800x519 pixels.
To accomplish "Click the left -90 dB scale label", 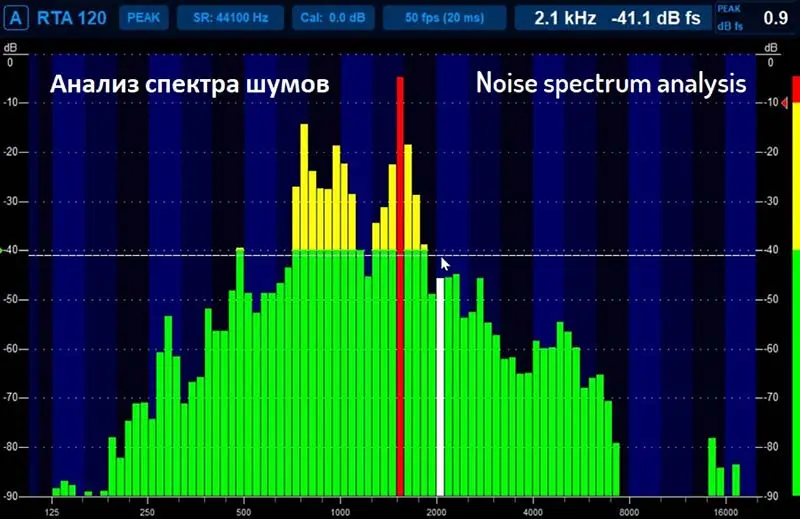I will pyautogui.click(x=10, y=496).
